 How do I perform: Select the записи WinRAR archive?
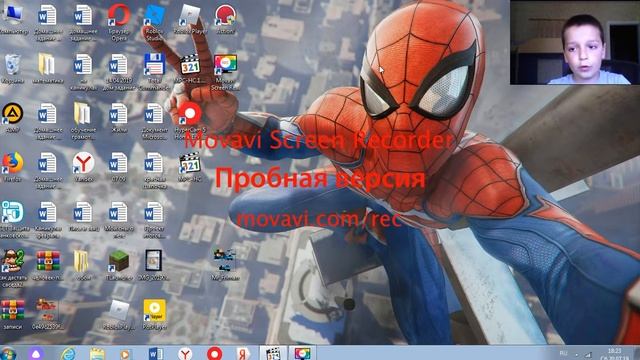12,314
